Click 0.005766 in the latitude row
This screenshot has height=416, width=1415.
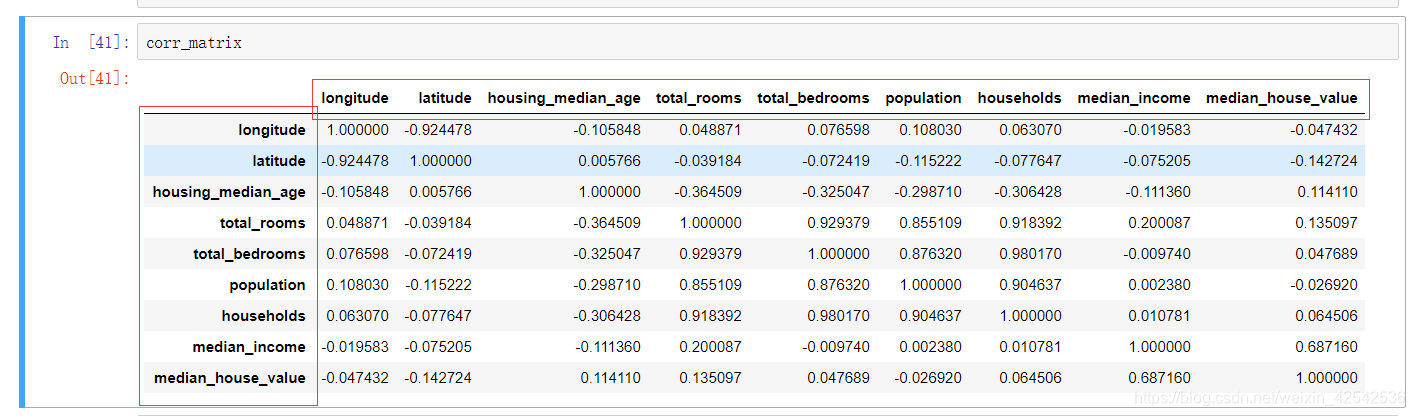pos(610,161)
